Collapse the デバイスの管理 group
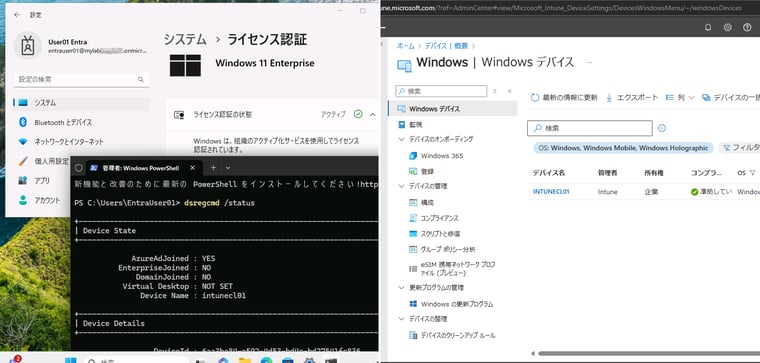This screenshot has height=363, width=760. click(401, 186)
